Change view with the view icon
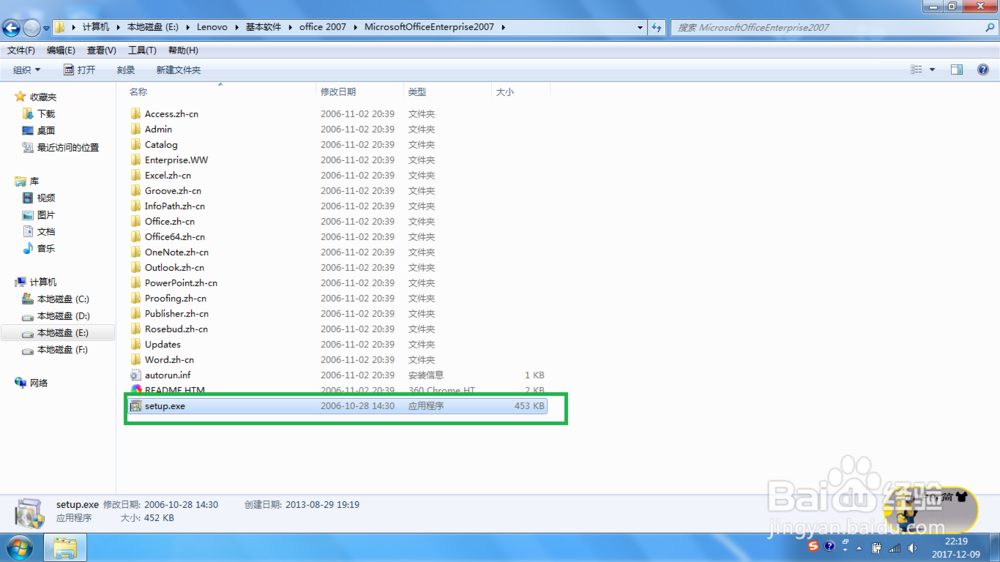This screenshot has height=562, width=1000. (x=916, y=70)
